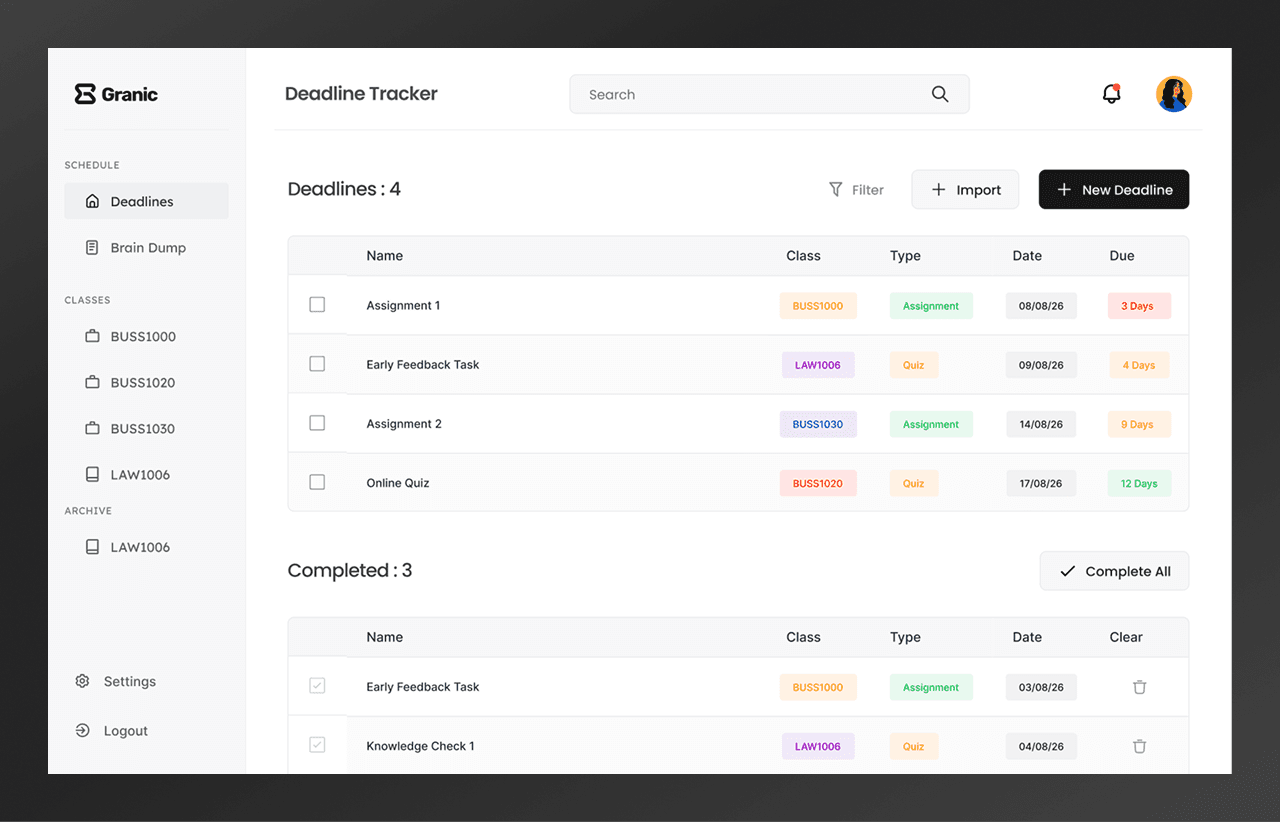Delete Knowledge Check 1 via trash icon
1280x822 pixels.
click(1139, 746)
